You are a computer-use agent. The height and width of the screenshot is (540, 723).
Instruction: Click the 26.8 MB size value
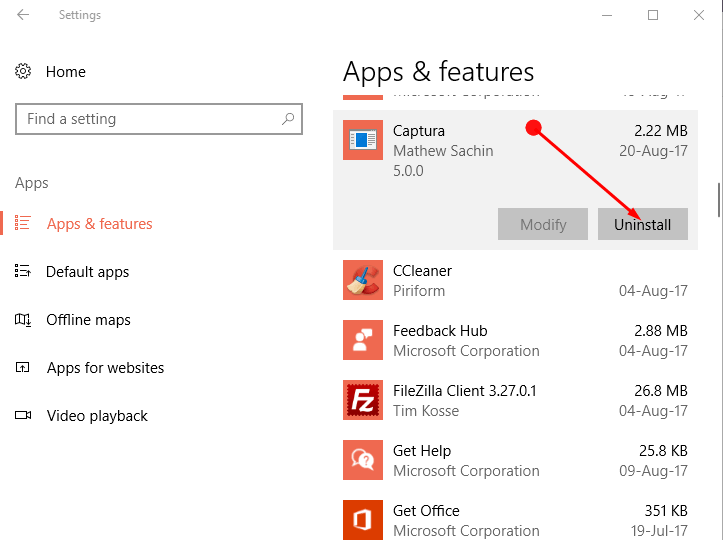pyautogui.click(x=661, y=391)
